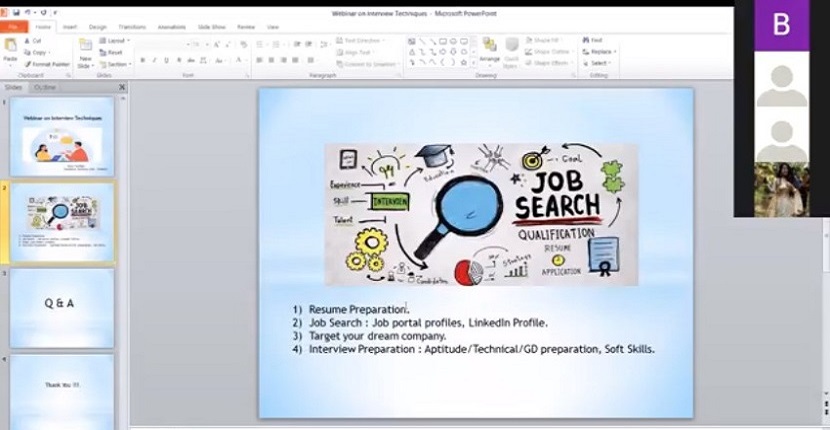Toggle Align Text Left

tap(259, 60)
